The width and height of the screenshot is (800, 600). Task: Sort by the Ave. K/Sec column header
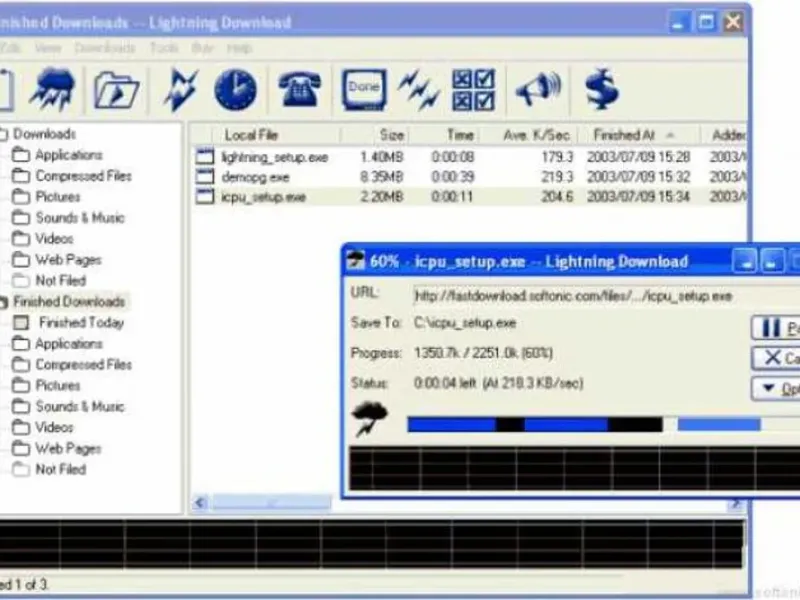529,135
